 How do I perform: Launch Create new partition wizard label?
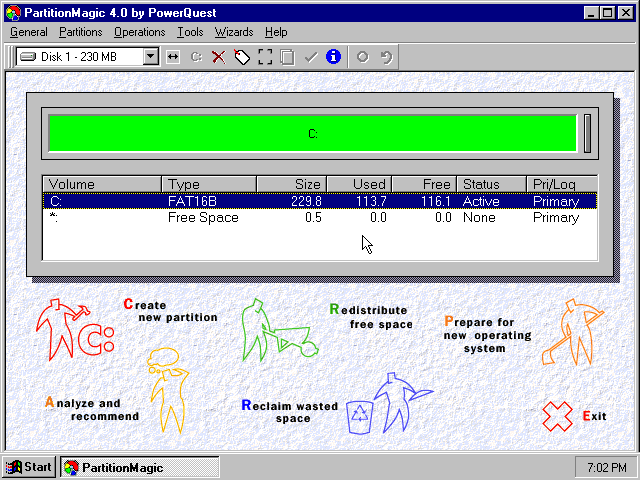[x=170, y=311]
